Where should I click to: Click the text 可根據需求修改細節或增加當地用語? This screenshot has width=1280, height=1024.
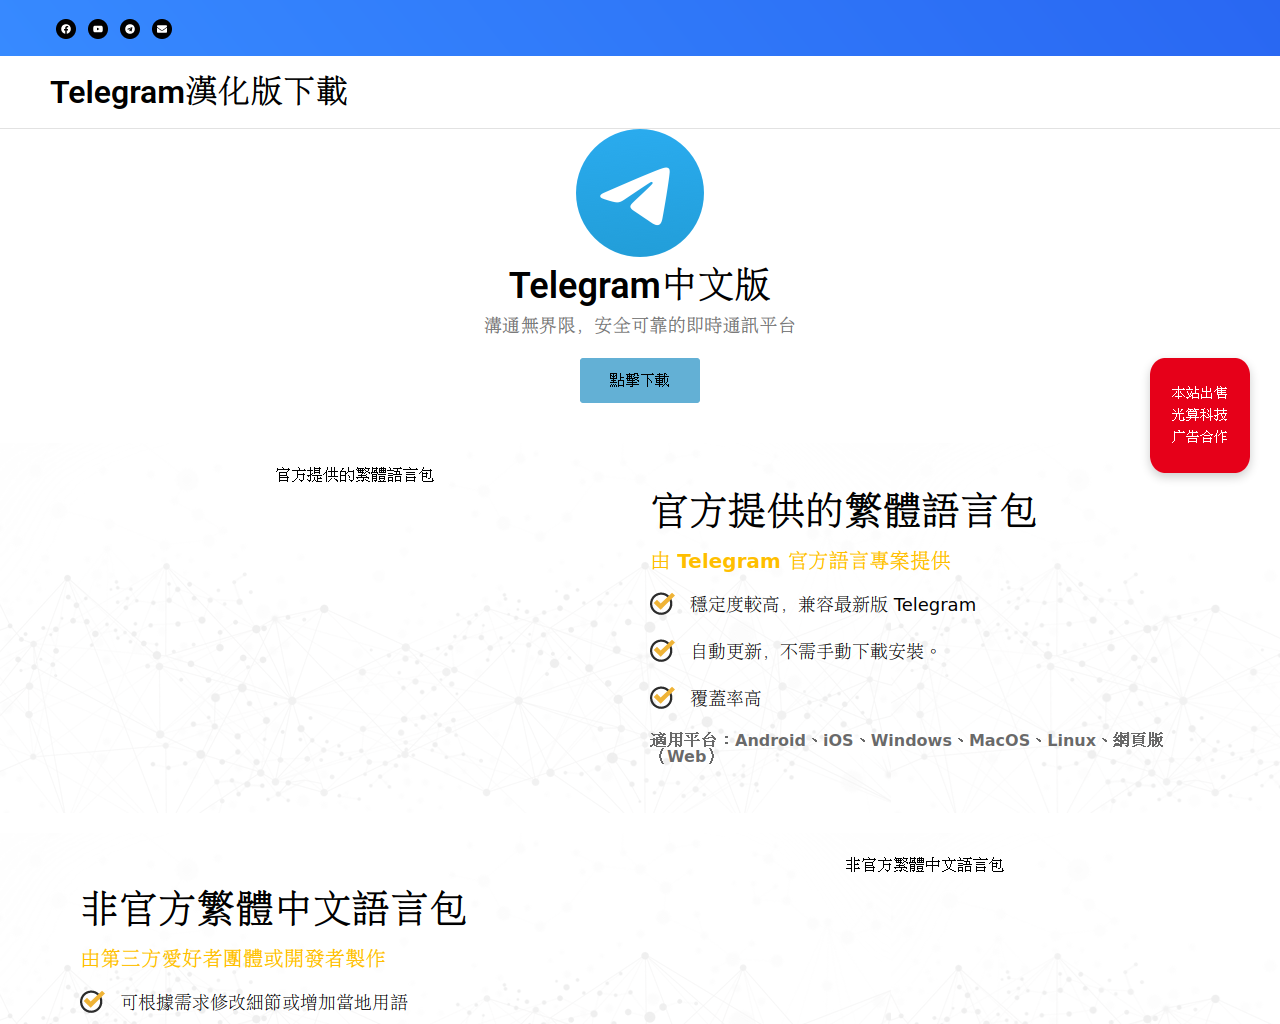point(265,1003)
